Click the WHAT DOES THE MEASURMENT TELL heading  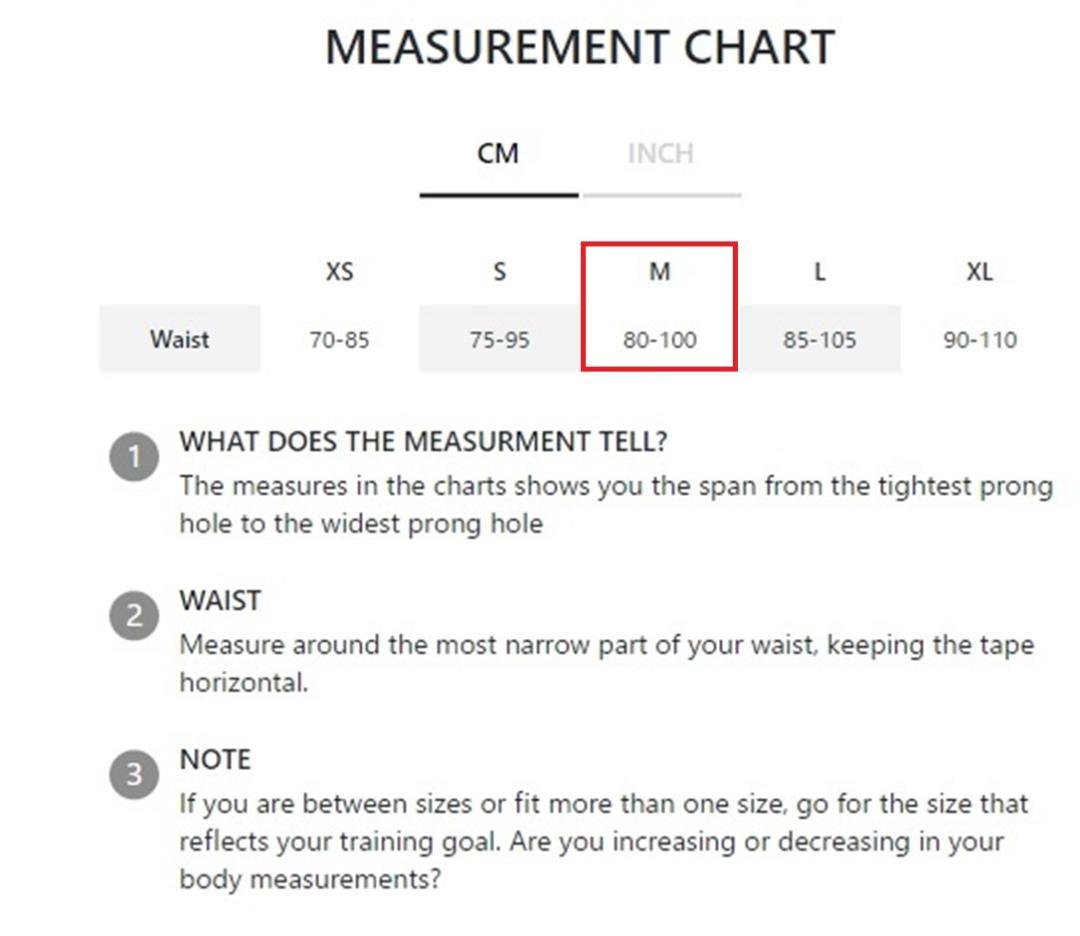[423, 441]
